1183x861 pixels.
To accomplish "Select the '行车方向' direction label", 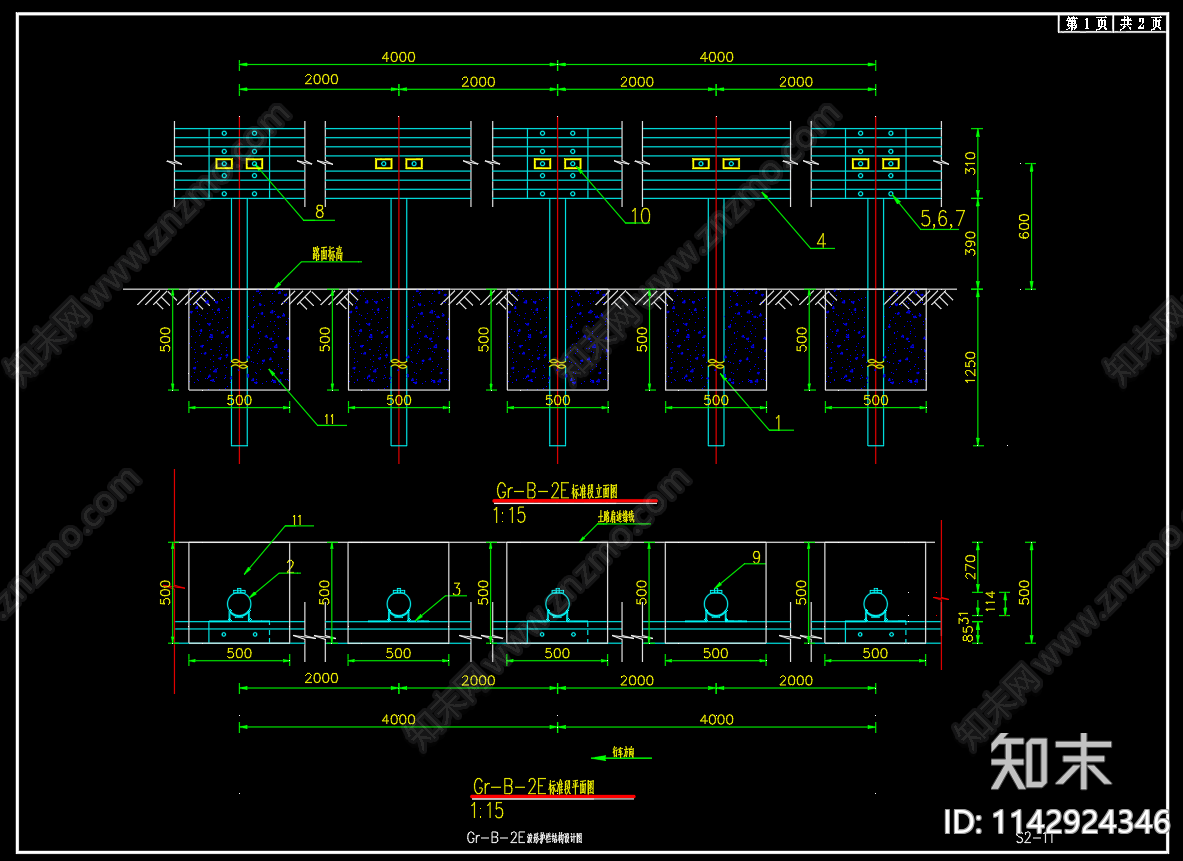I will click(x=623, y=752).
